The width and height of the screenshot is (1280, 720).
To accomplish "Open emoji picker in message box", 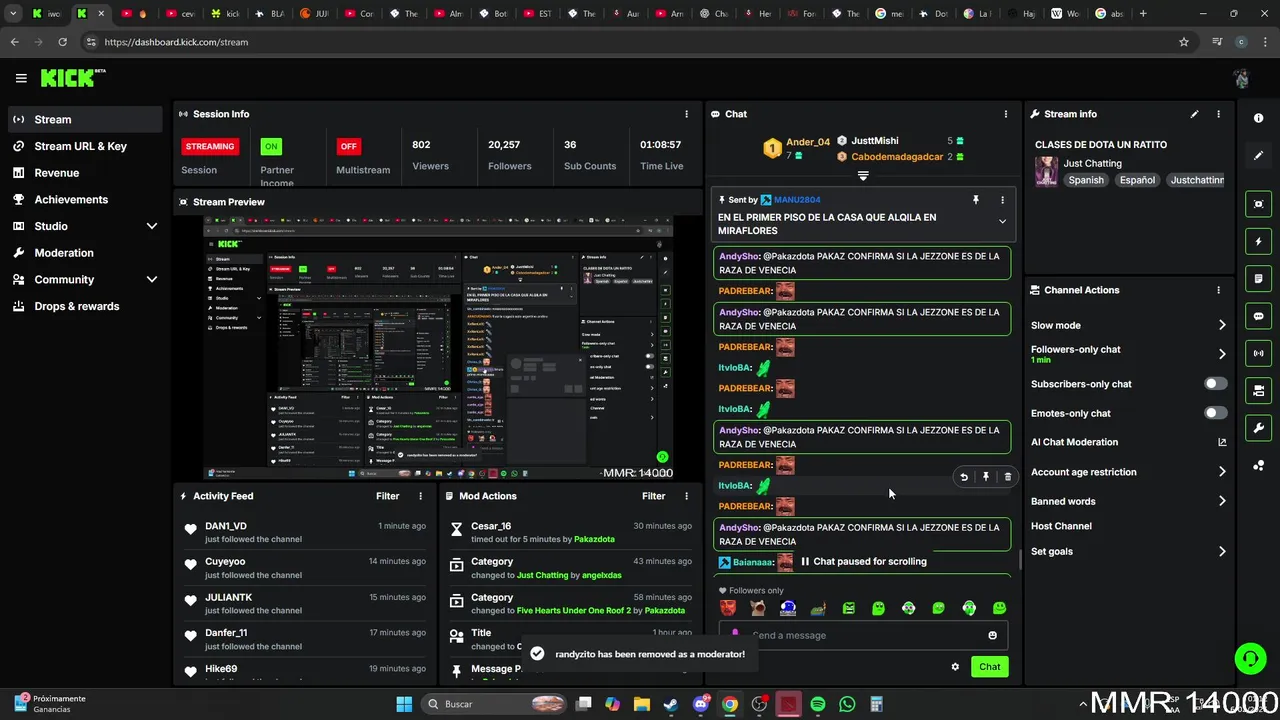I will point(992,635).
